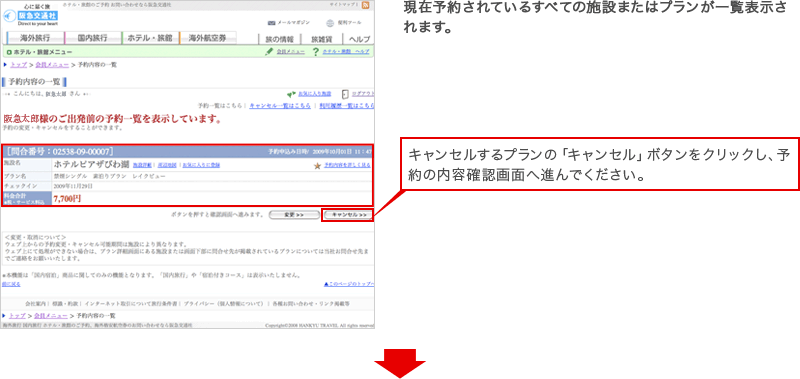Go to トップ in the header breadcrumb
This screenshot has width=800, height=379.
[x=18, y=65]
